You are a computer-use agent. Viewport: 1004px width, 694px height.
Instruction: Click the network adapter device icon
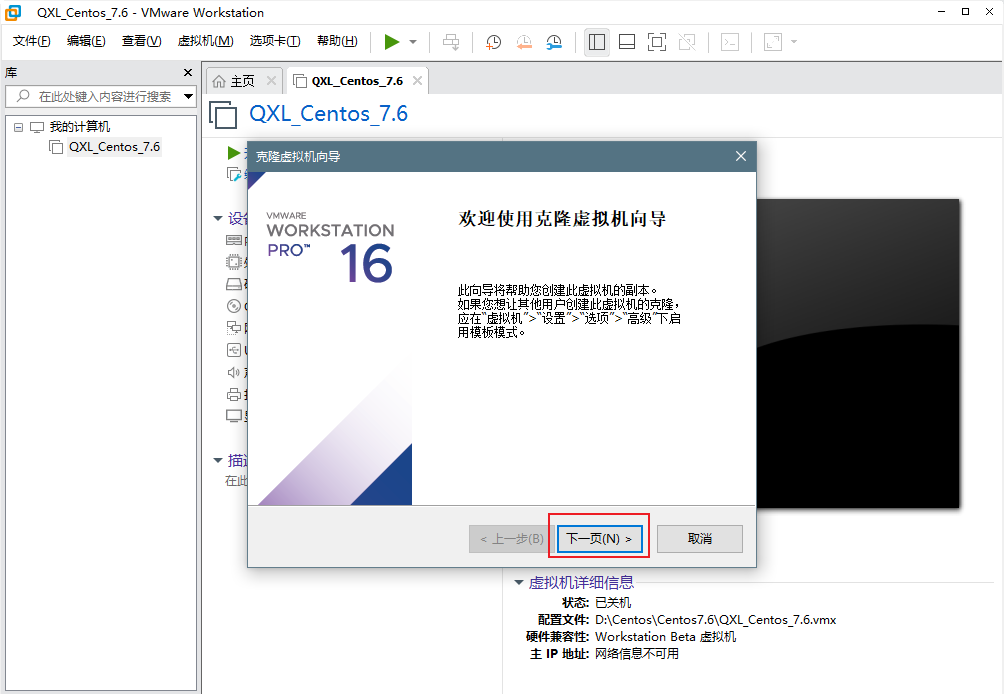[x=234, y=328]
